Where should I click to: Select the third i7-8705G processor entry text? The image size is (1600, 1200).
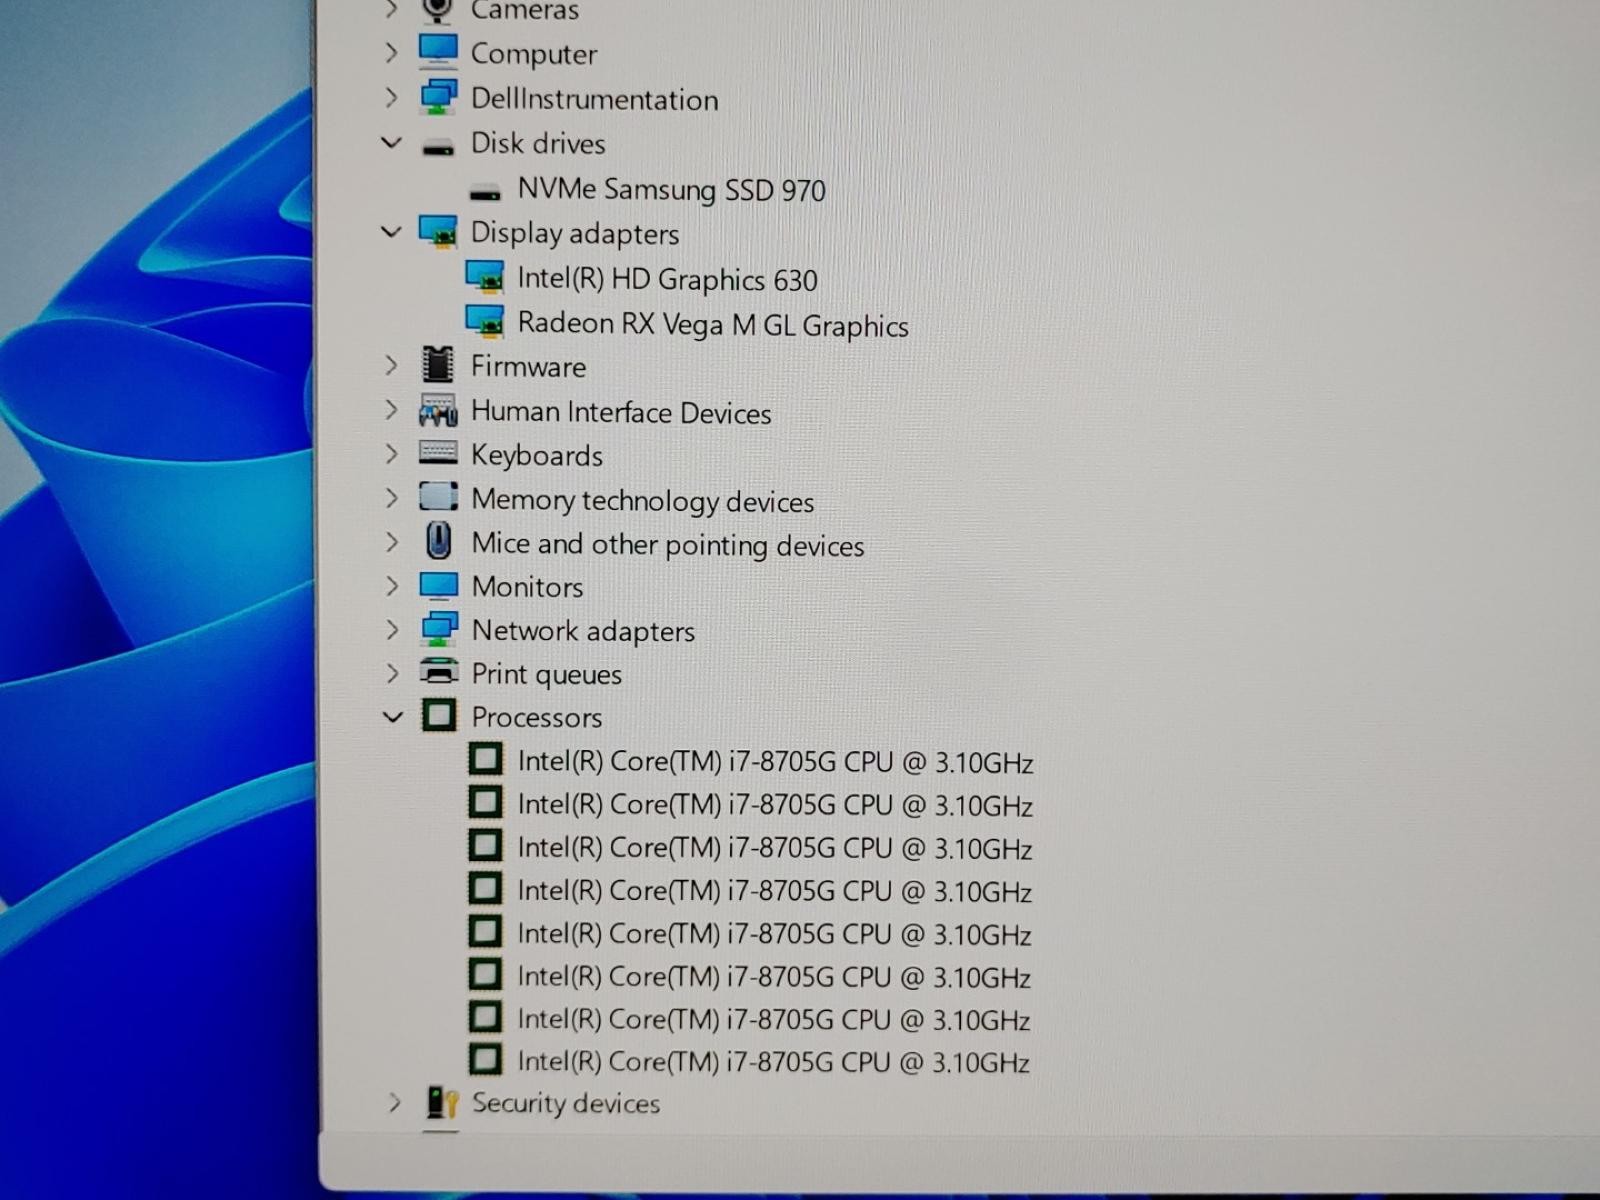(x=775, y=848)
